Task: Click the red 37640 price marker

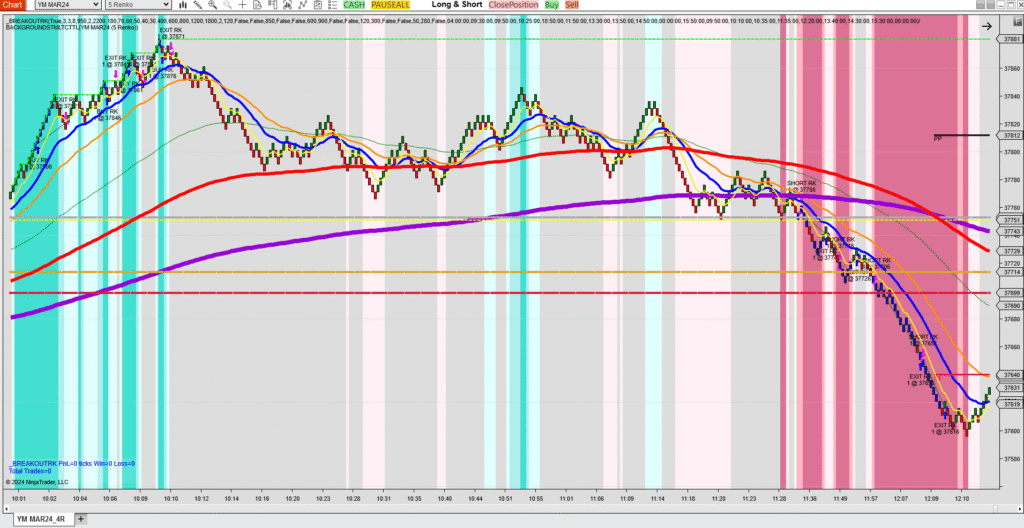Action: point(1010,375)
